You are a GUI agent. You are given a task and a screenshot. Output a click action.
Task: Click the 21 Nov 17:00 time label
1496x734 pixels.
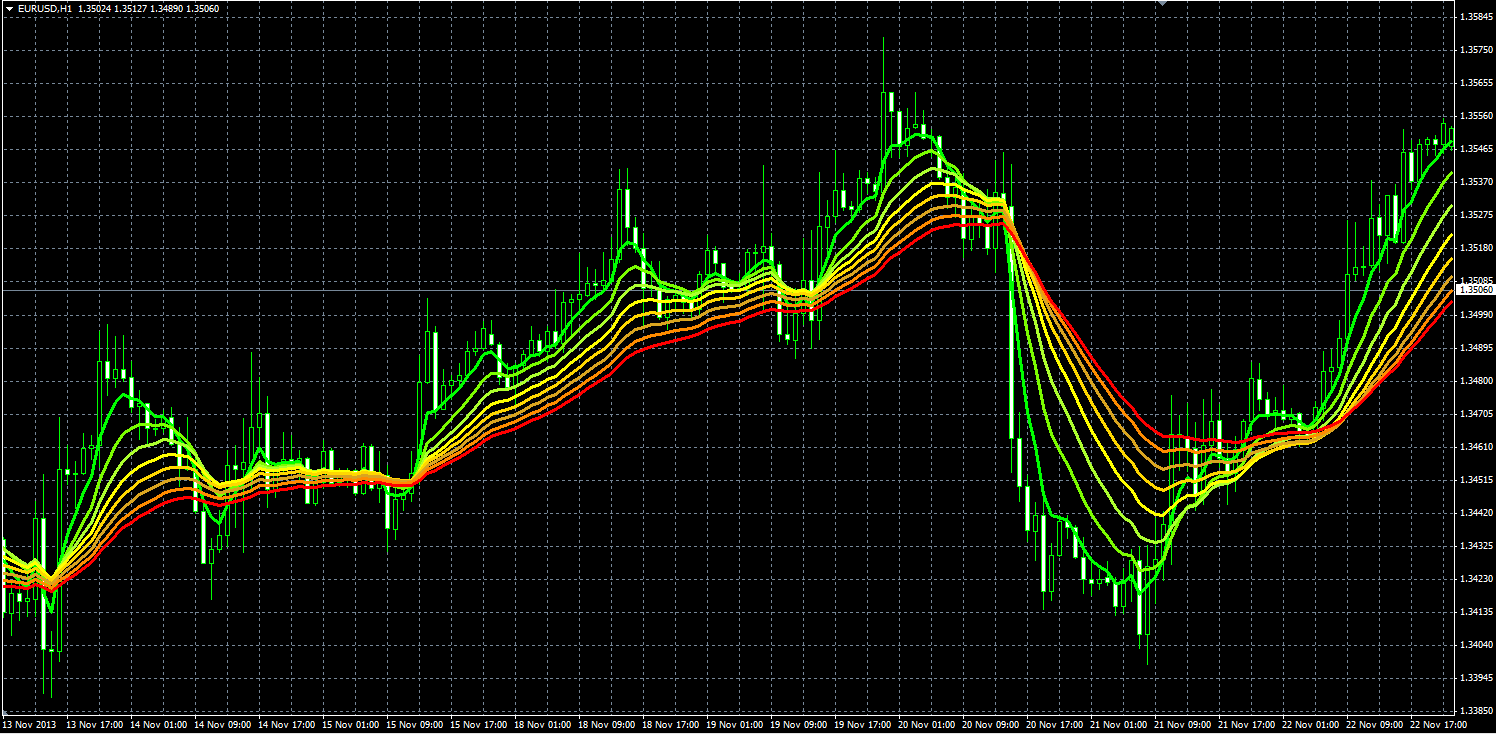1249,724
